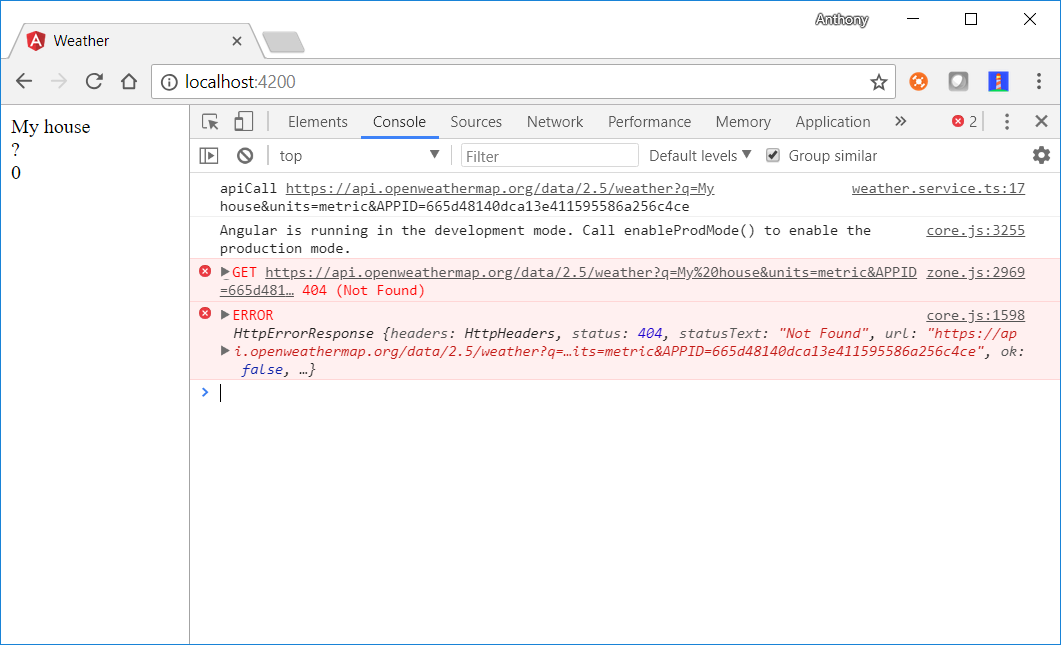Click the 404 (Not Found) status text
The height and width of the screenshot is (645, 1061).
tap(363, 290)
